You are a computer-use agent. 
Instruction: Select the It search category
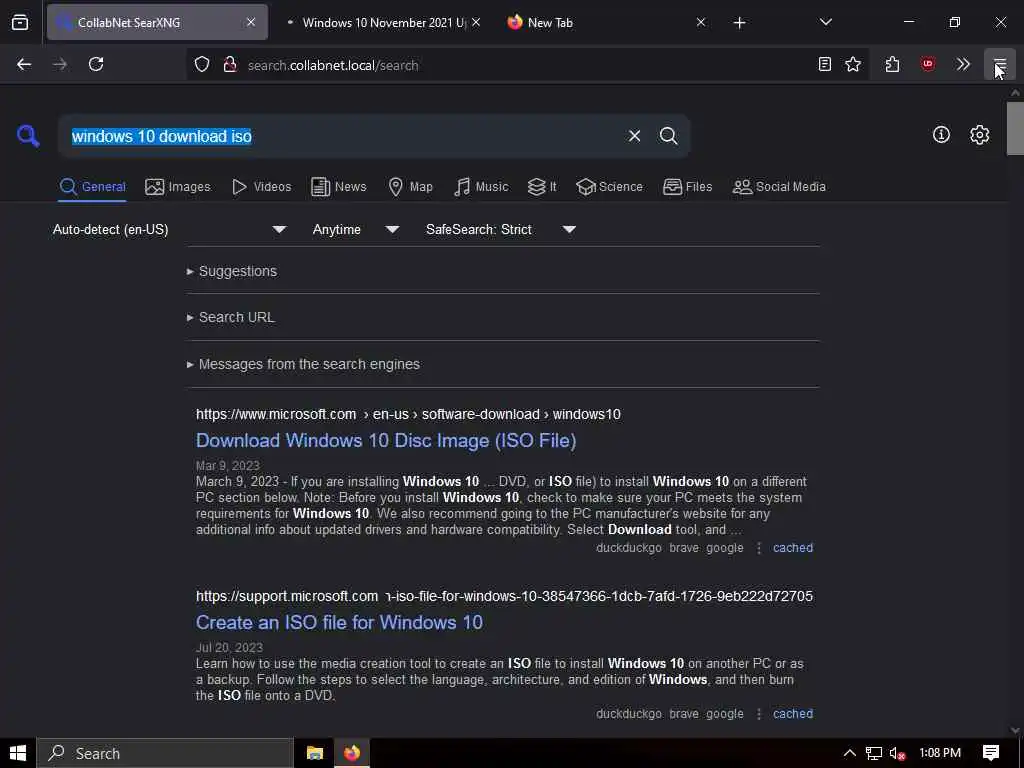coord(542,187)
